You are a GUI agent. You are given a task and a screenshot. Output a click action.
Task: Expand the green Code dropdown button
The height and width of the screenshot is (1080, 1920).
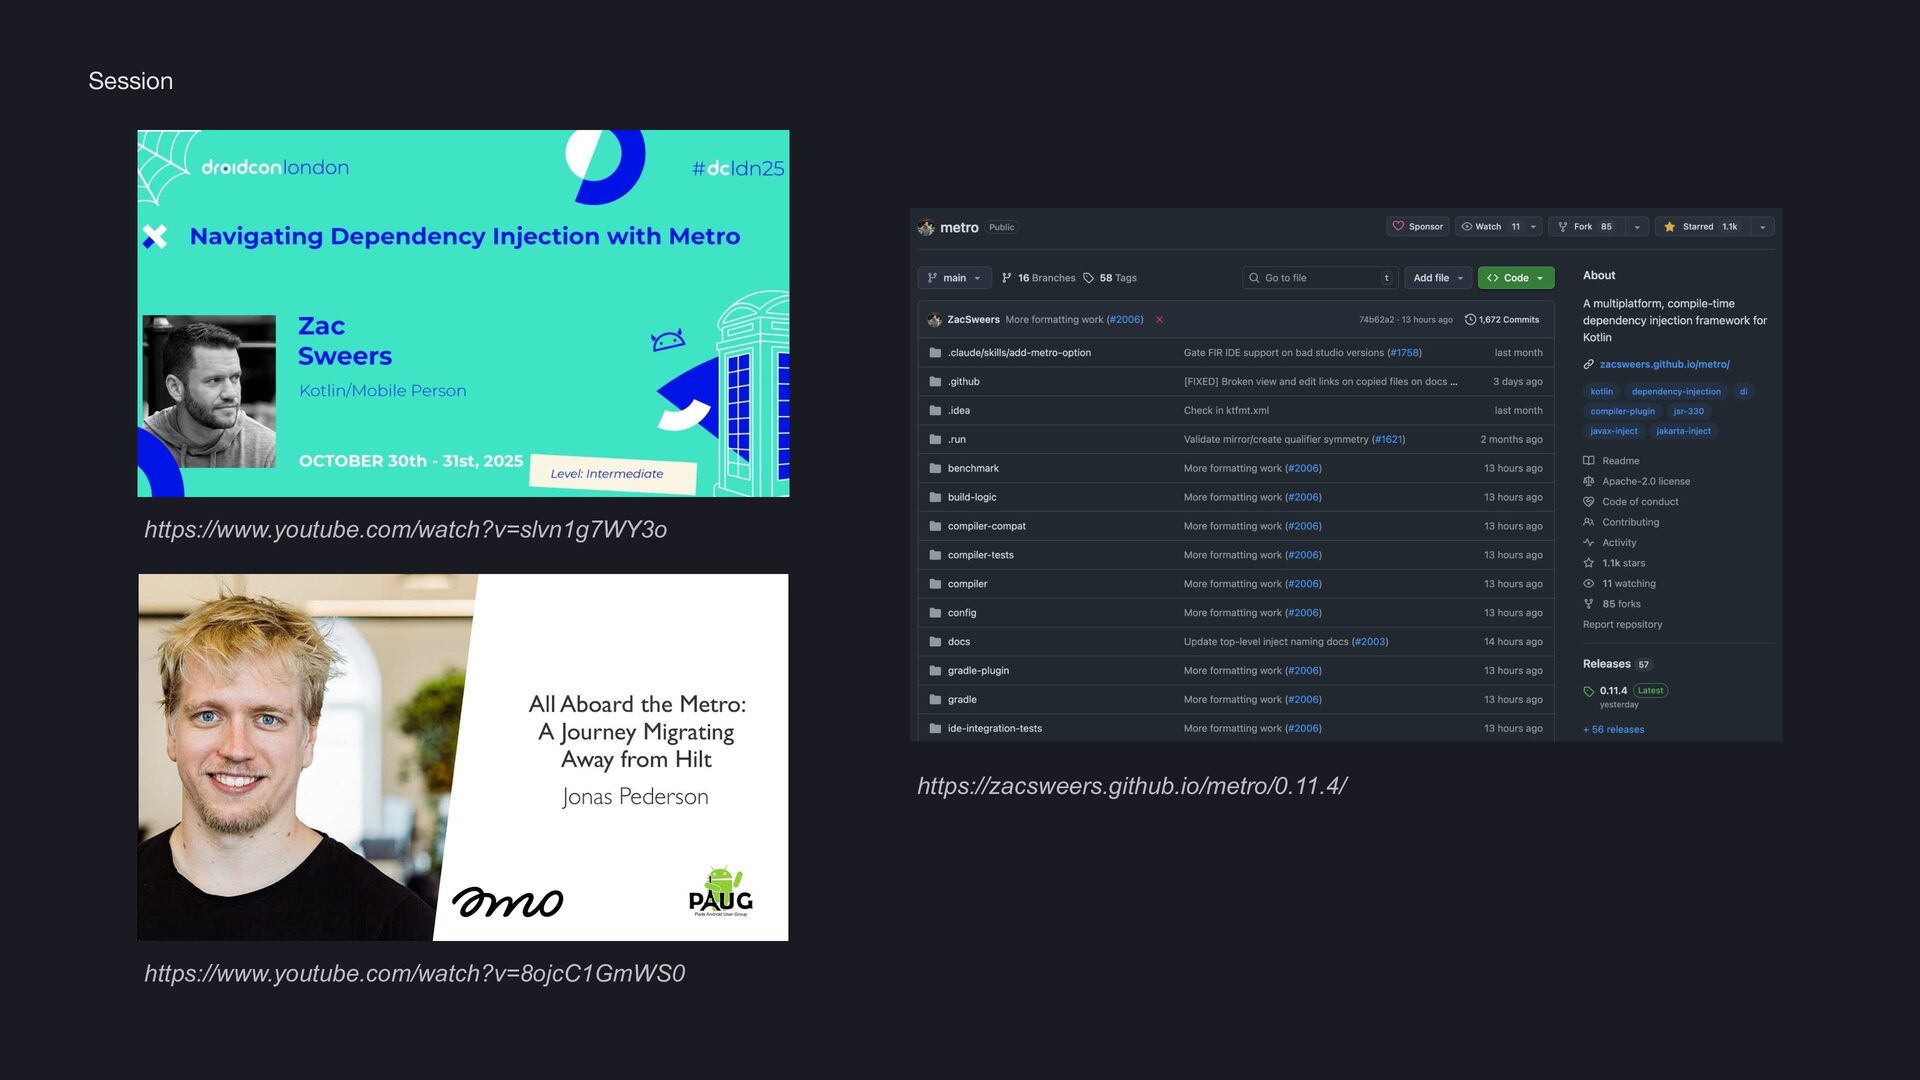coord(1516,278)
